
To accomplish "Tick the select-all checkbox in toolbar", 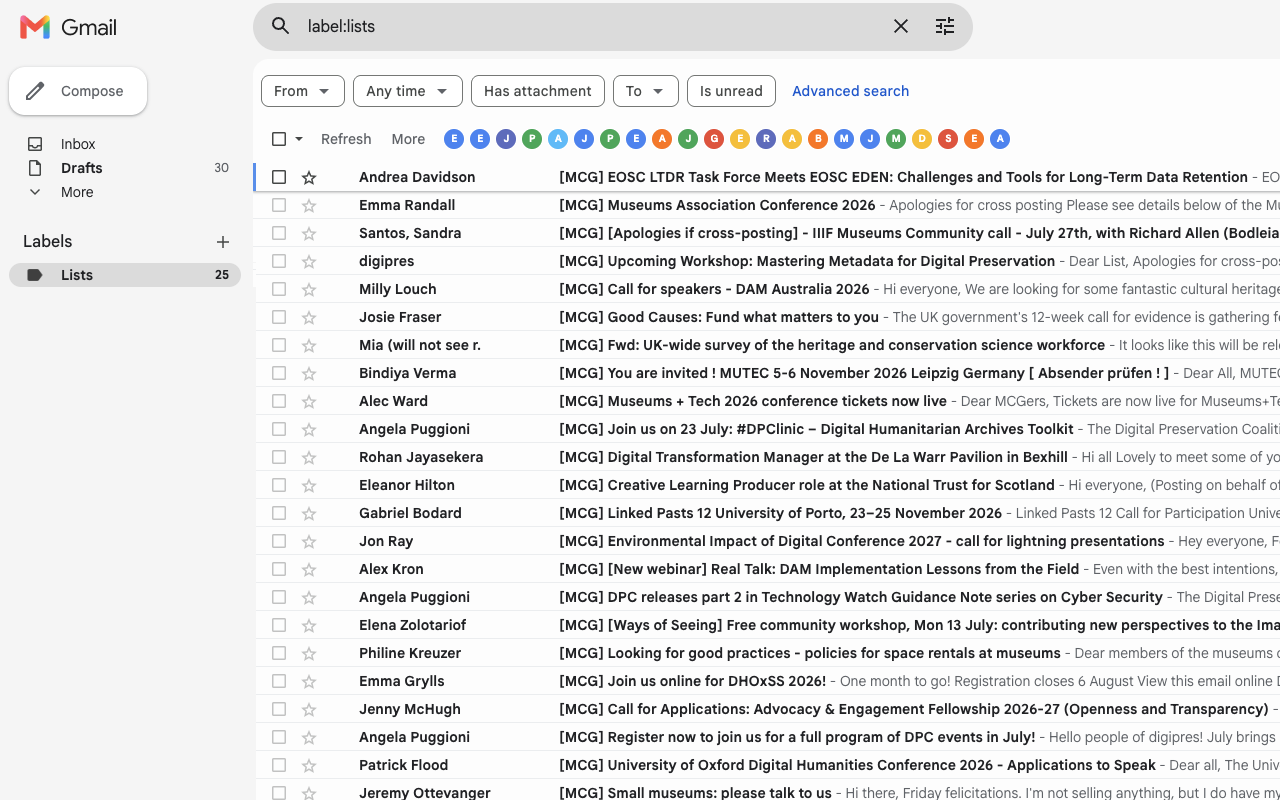I will [279, 139].
